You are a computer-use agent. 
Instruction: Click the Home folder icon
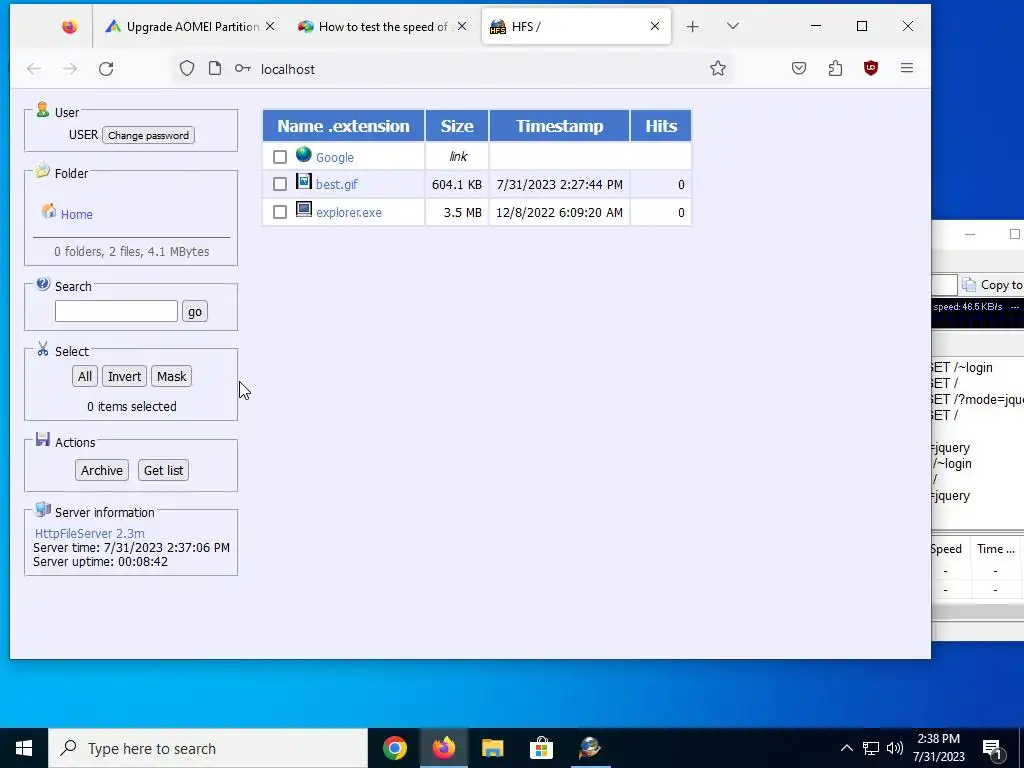tap(48, 211)
